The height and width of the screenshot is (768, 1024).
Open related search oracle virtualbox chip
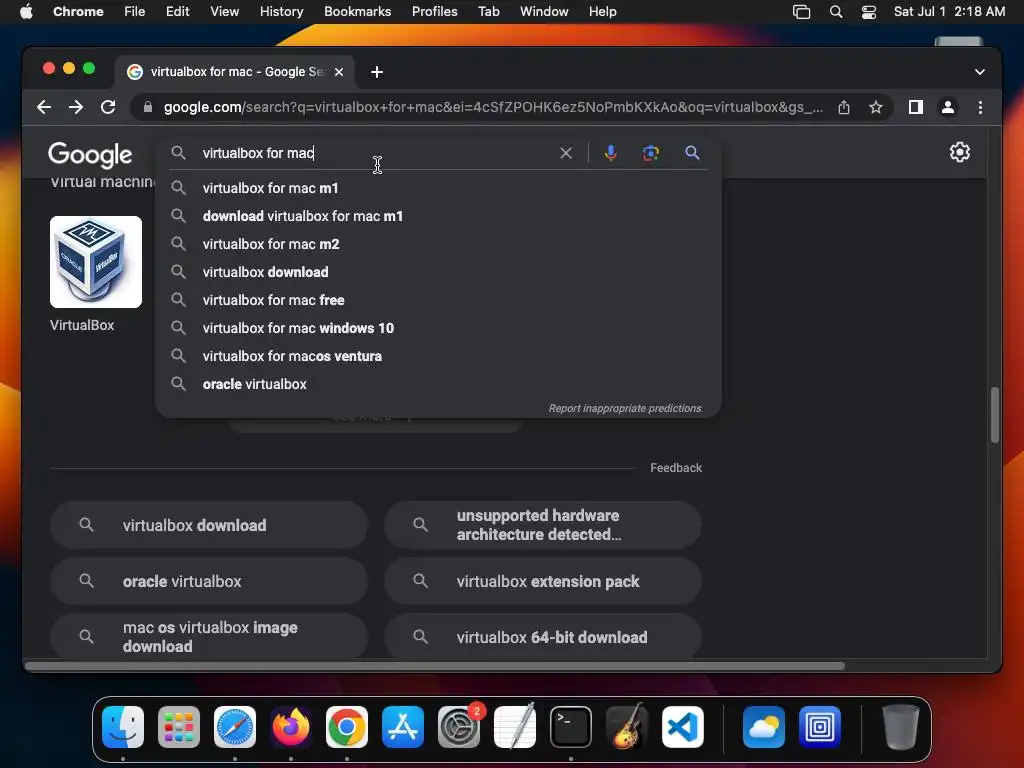tap(209, 581)
